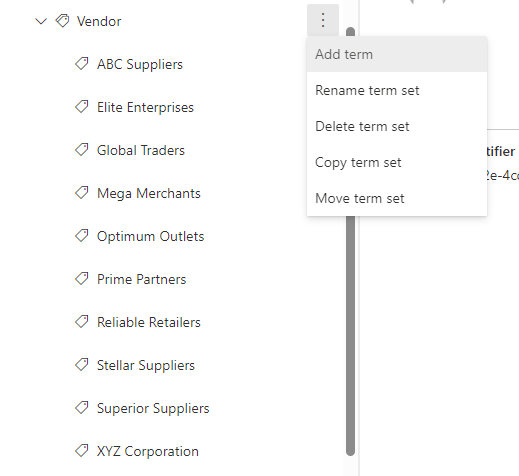
Task: Click the tag icon beside Global Traders
Action: coord(82,150)
